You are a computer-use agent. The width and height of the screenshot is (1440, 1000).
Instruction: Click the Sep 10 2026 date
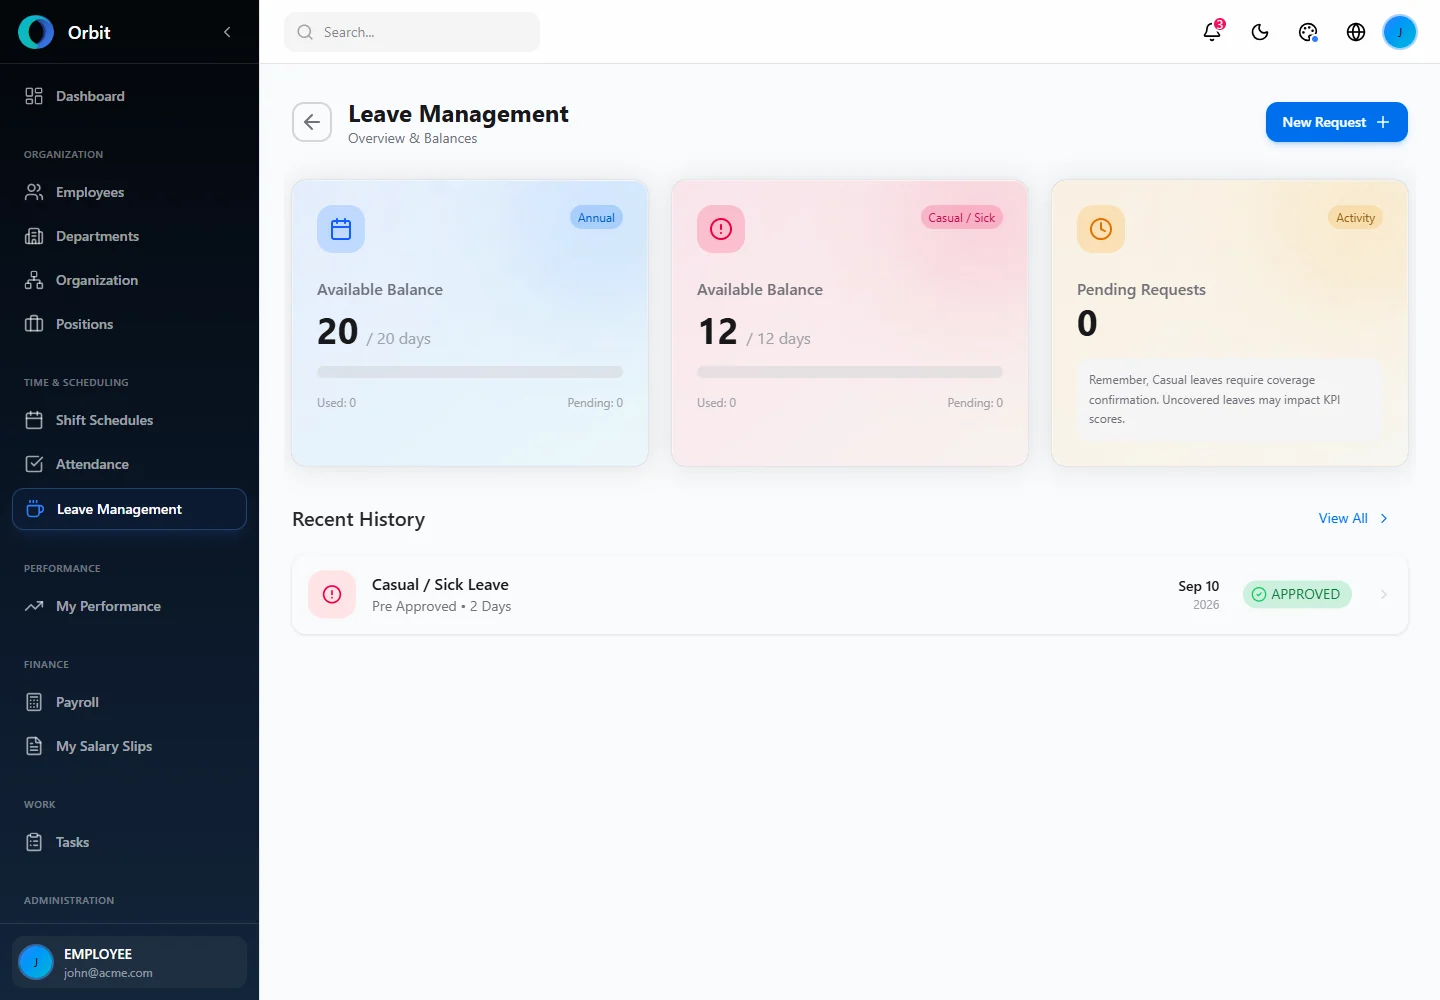[x=1198, y=595]
